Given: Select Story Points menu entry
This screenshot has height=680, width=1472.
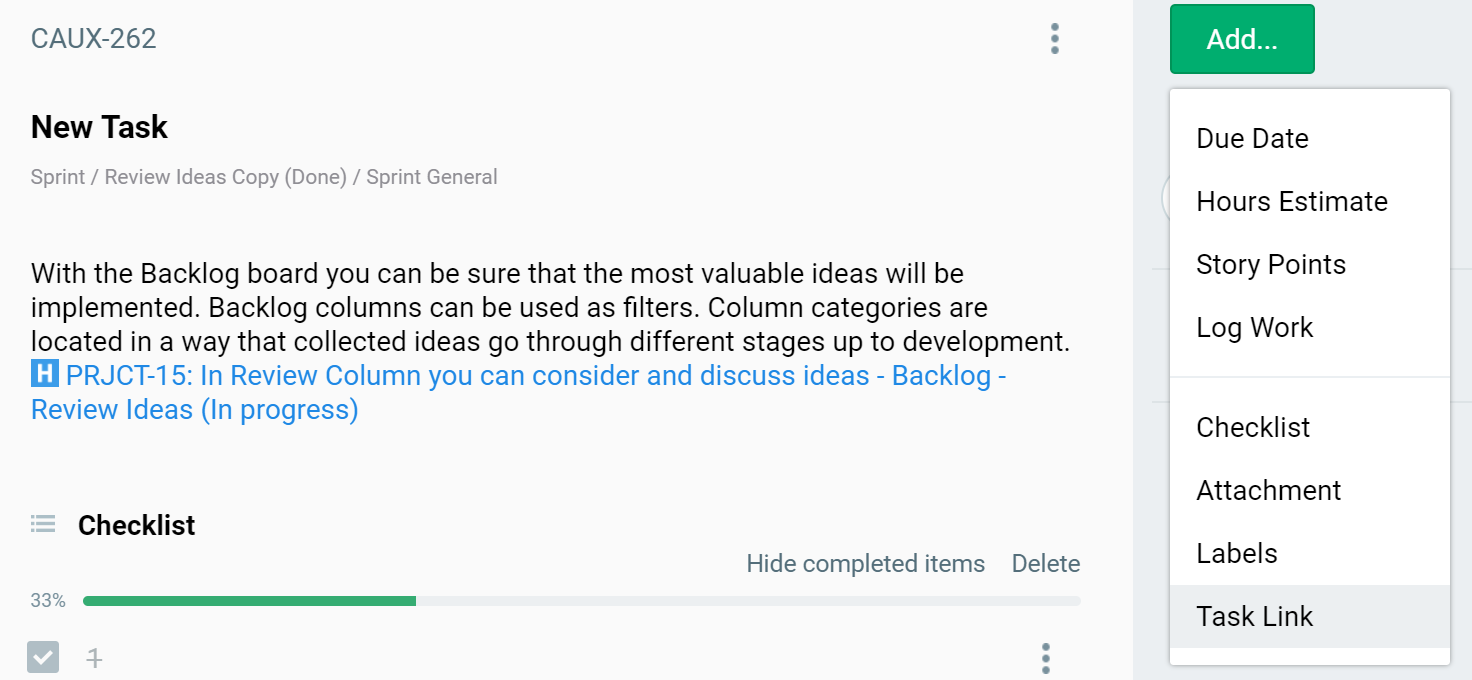Looking at the screenshot, I should (1270, 264).
